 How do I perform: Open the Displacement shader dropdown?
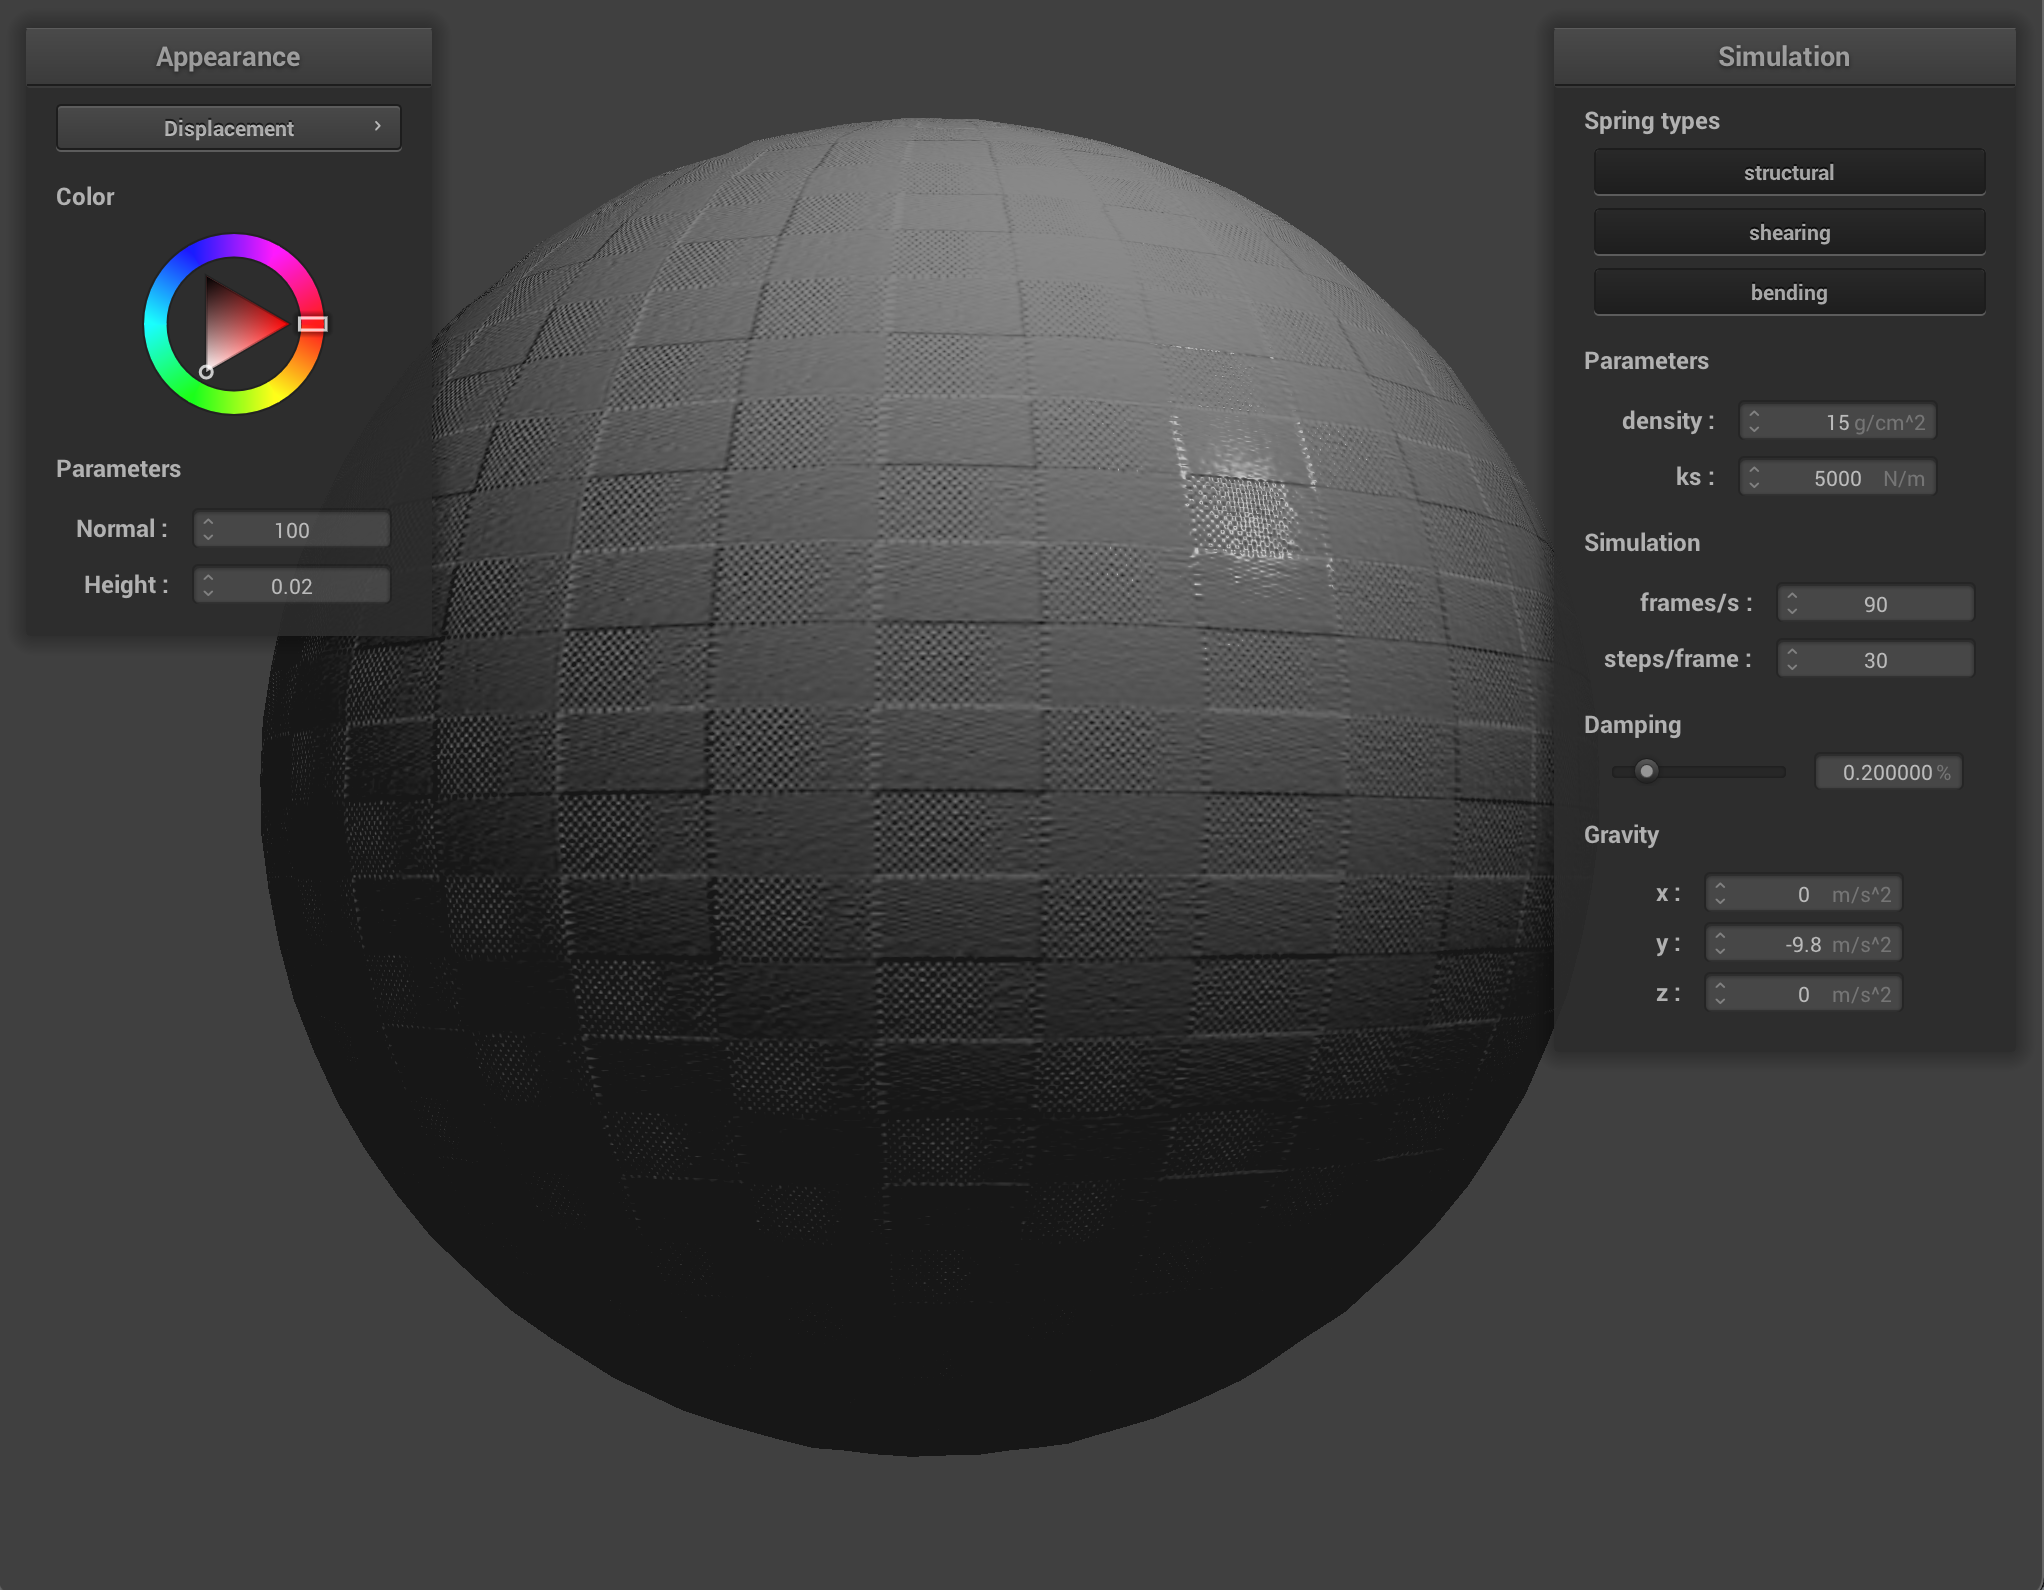pyautogui.click(x=229, y=128)
